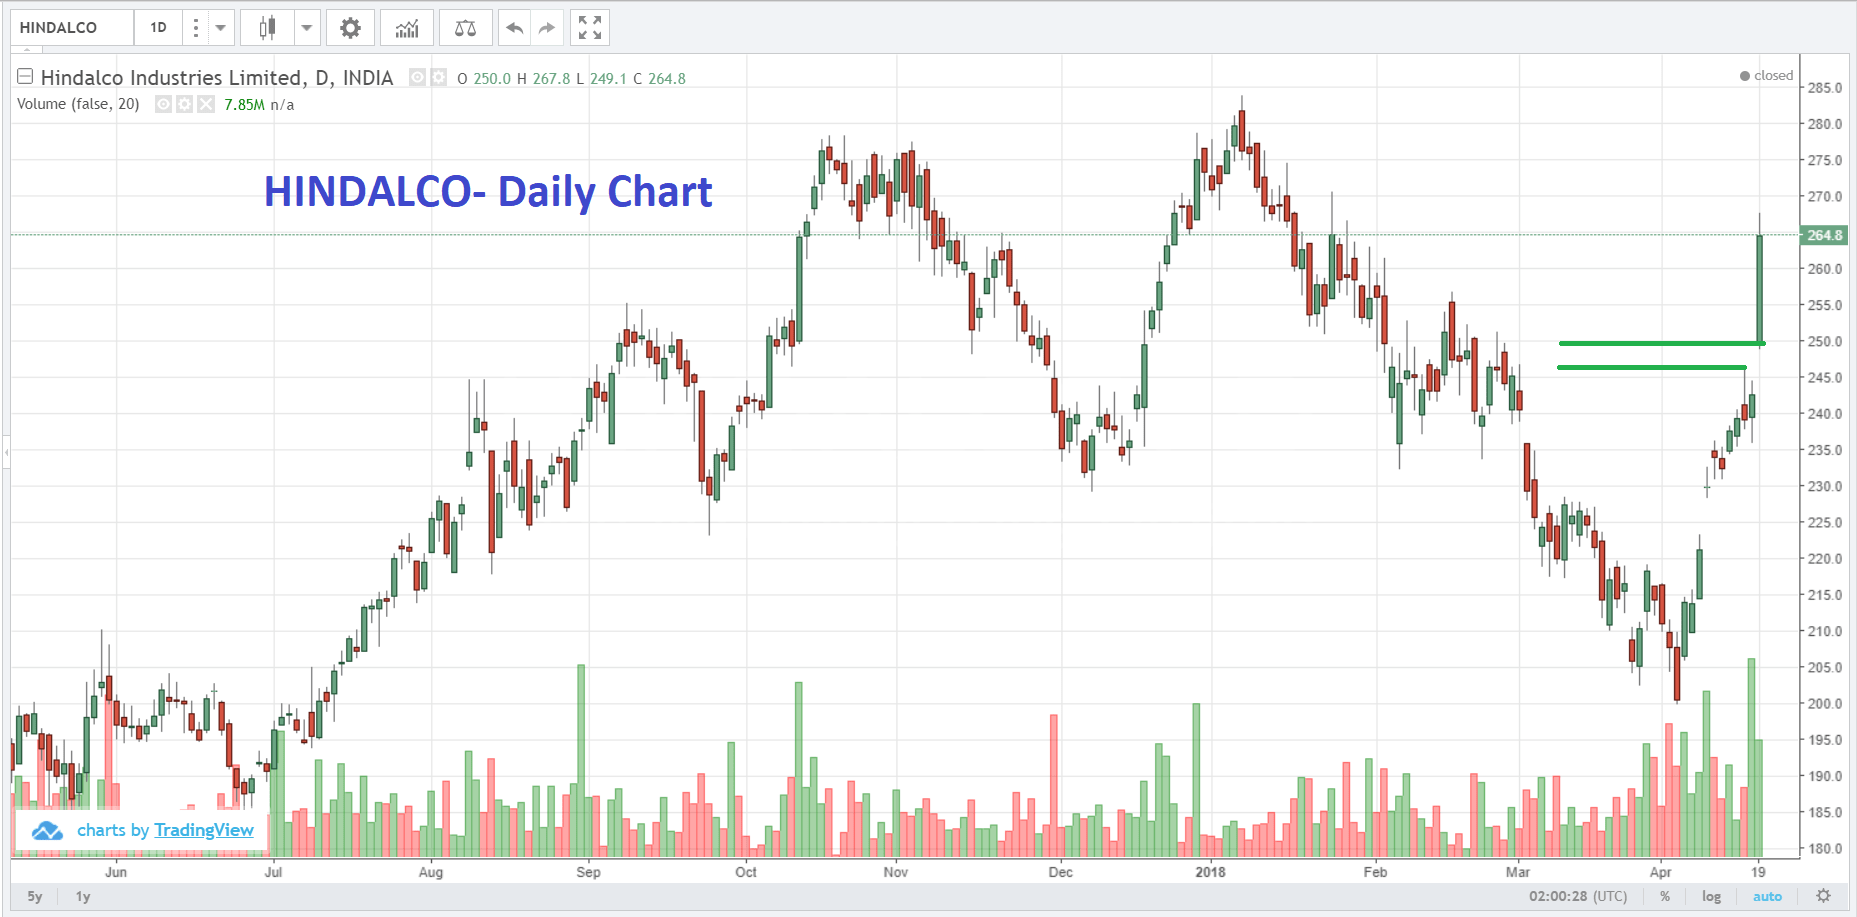The image size is (1857, 917).
Task: Open bottom-right chart settings gear
Action: pos(1823,896)
